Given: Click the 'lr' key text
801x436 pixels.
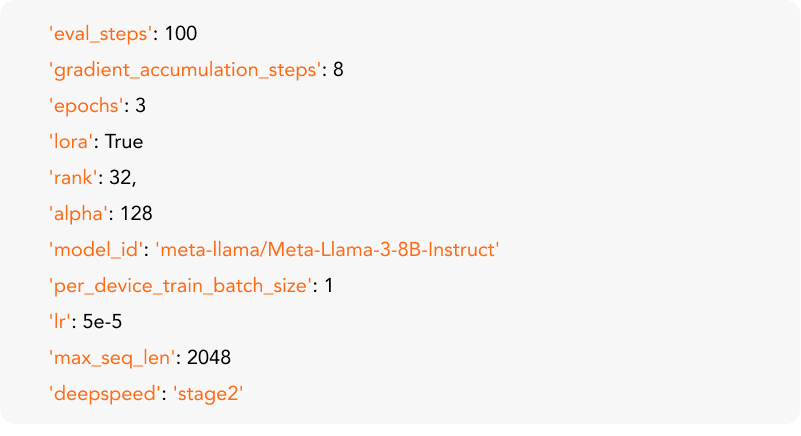Looking at the screenshot, I should pyautogui.click(x=62, y=322).
